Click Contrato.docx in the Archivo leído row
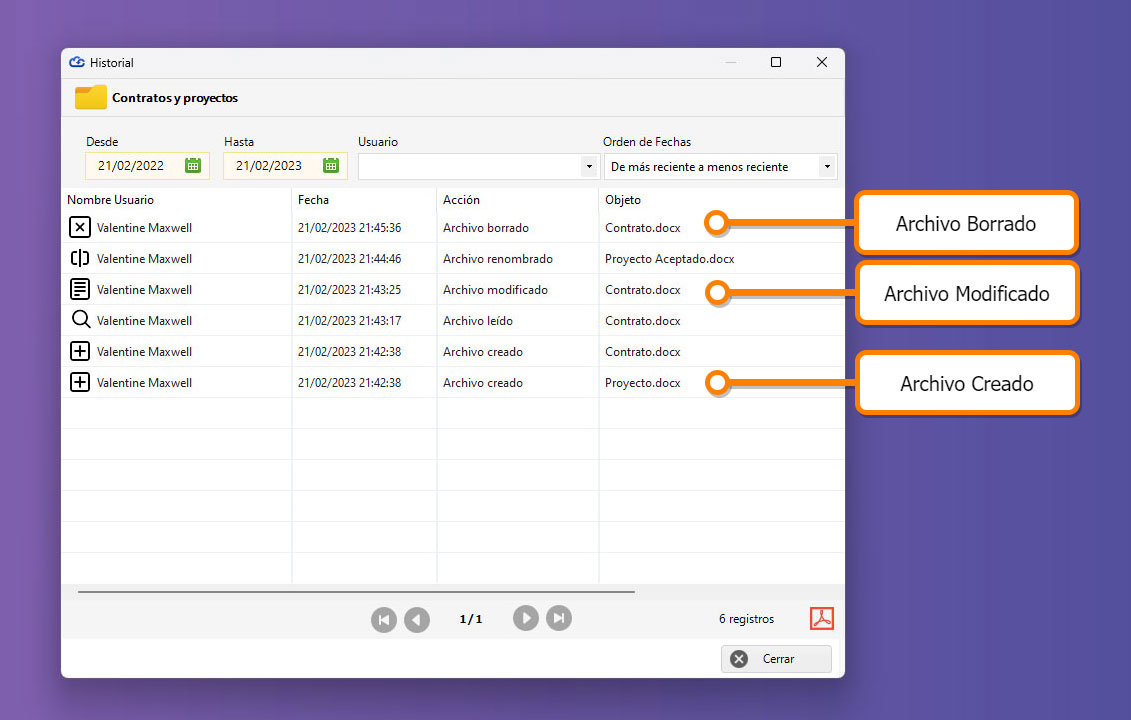 (643, 321)
